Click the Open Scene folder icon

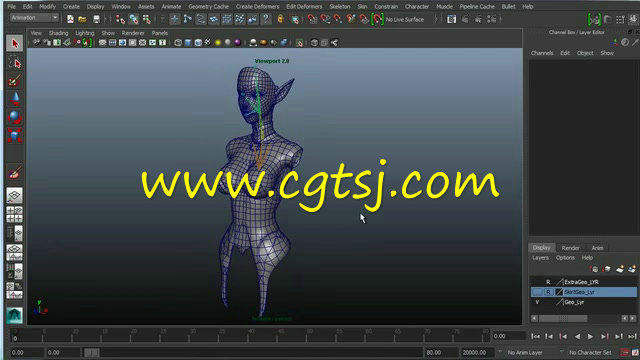(82, 19)
